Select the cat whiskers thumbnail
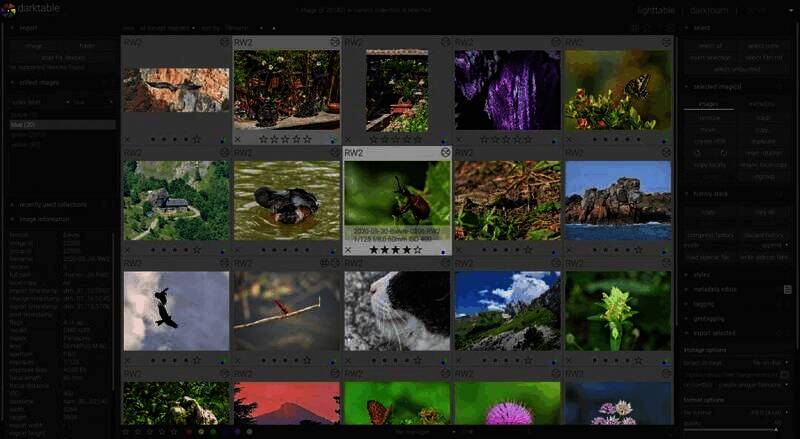800x439 pixels. (398, 310)
